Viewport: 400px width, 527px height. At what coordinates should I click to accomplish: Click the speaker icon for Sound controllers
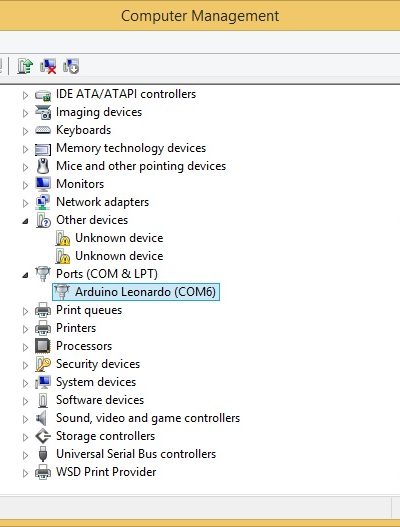pyautogui.click(x=42, y=418)
